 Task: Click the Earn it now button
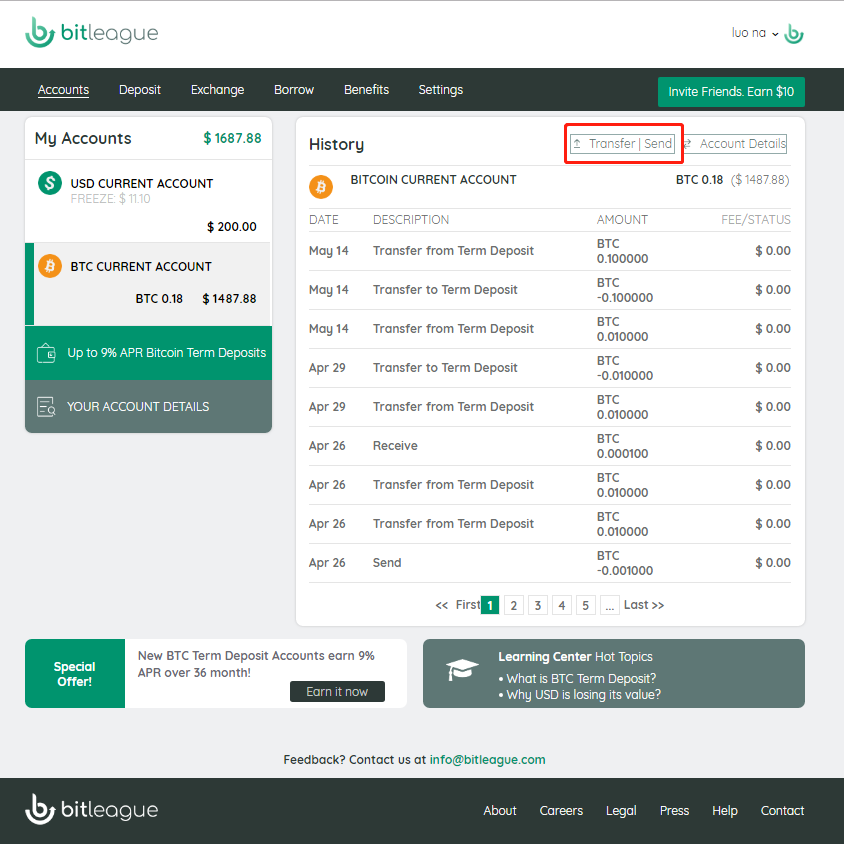[337, 692]
